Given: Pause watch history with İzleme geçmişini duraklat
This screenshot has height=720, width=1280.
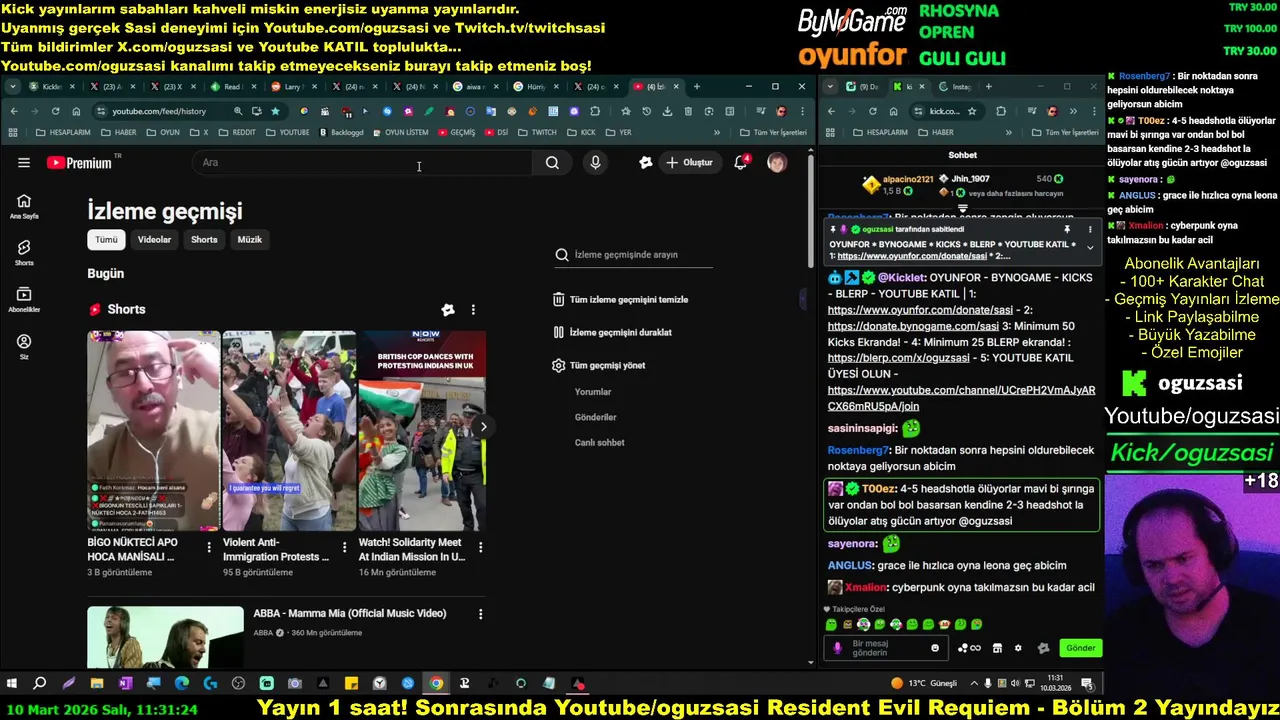Looking at the screenshot, I should click(x=612, y=332).
